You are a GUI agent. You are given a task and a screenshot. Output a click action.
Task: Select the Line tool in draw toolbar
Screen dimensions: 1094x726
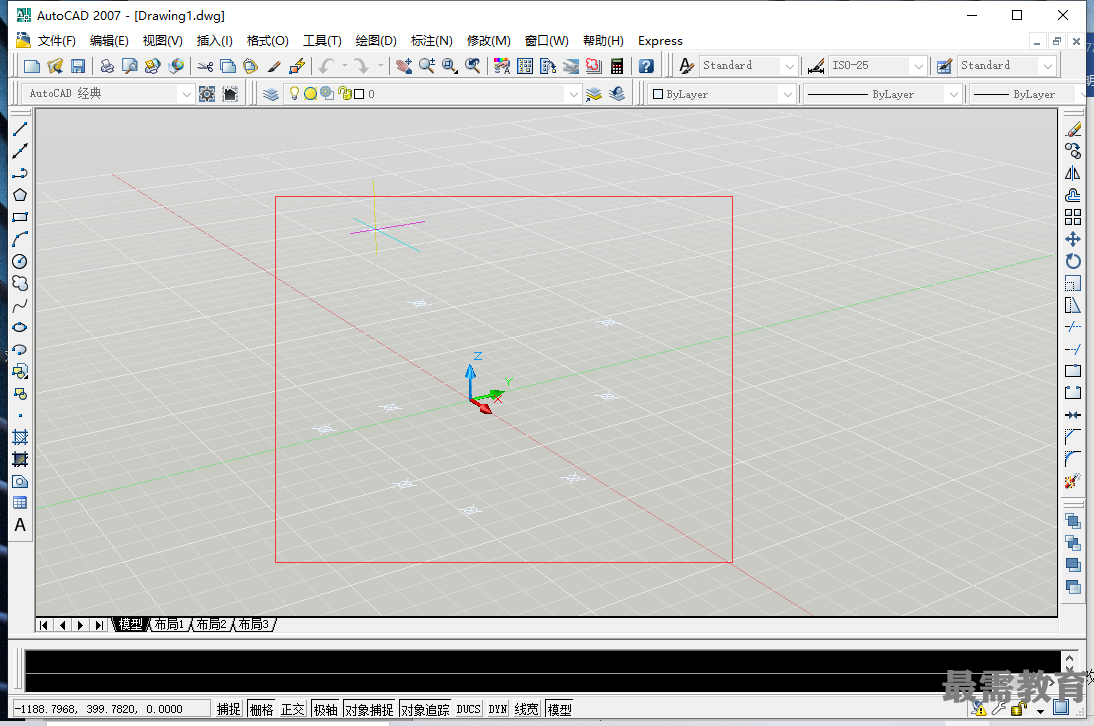[20, 129]
